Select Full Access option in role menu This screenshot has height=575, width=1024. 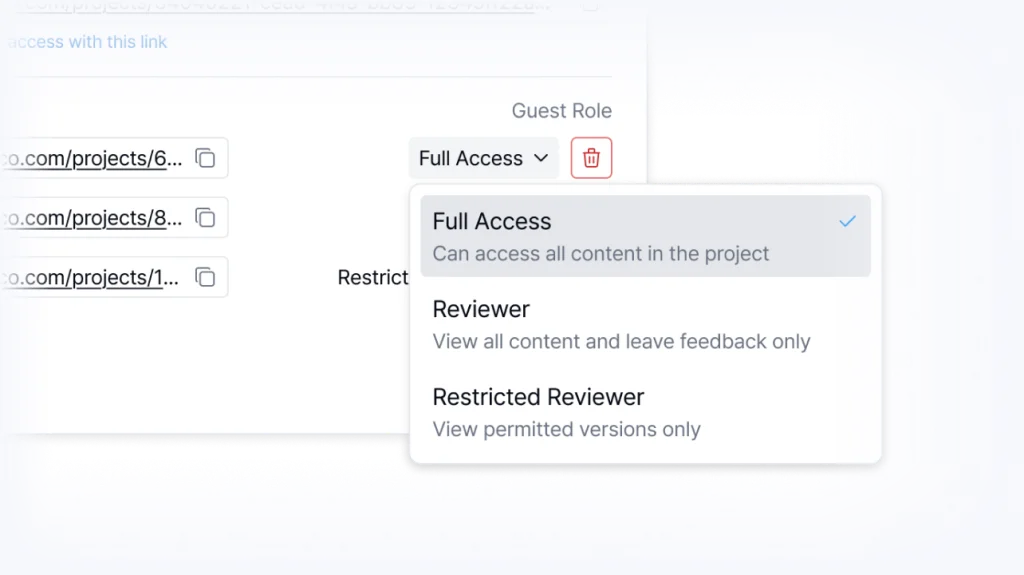(492, 221)
